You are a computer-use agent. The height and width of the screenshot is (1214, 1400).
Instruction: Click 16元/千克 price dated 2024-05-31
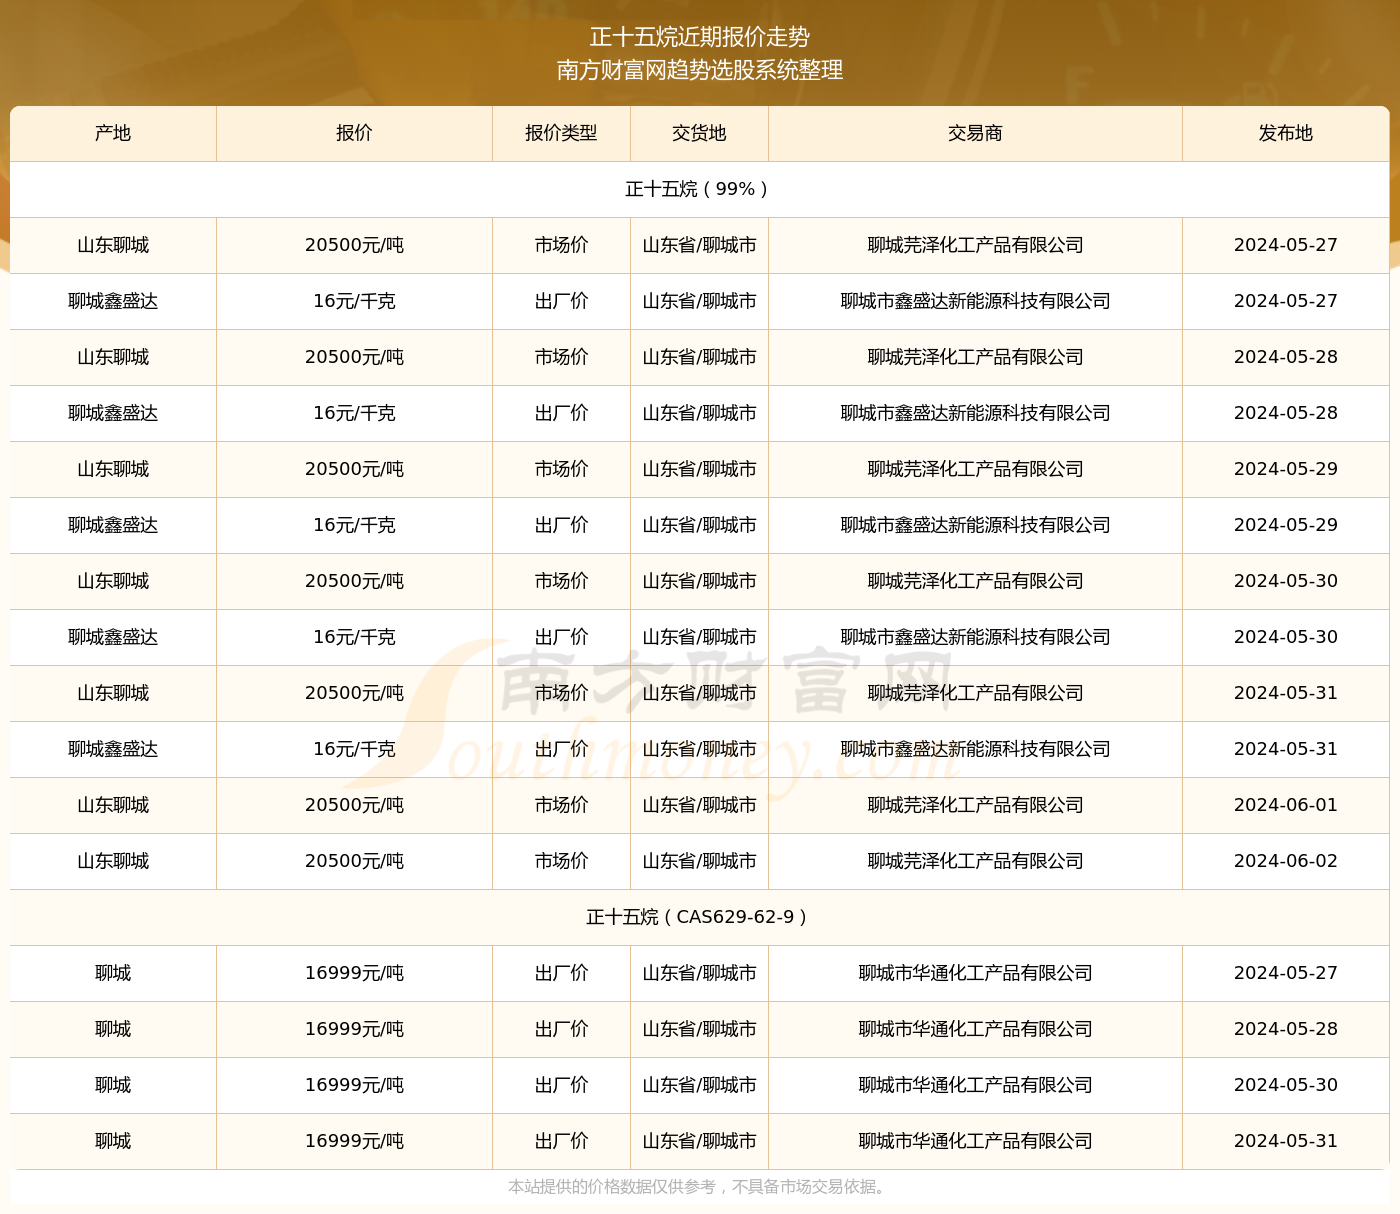[354, 749]
